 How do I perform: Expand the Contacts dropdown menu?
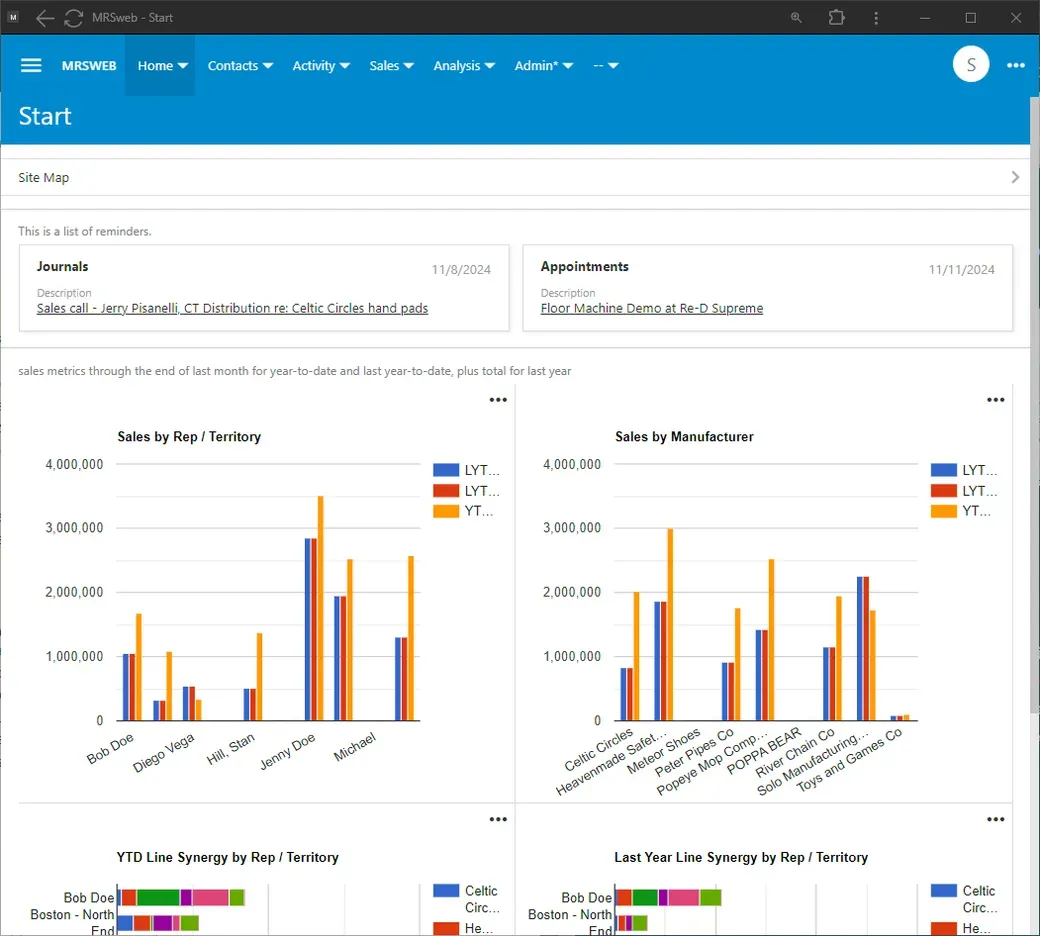pos(240,65)
